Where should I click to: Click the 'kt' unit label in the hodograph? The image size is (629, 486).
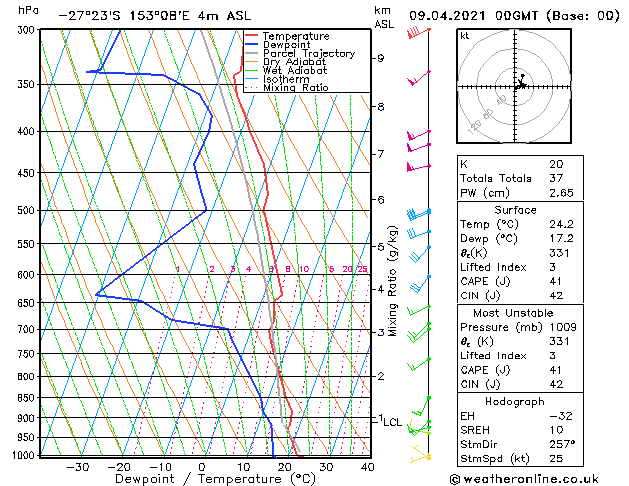click(x=465, y=36)
